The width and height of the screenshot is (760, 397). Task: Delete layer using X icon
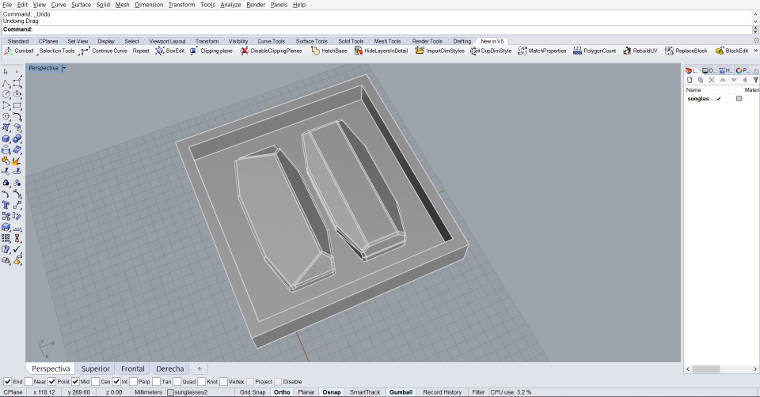(x=712, y=80)
